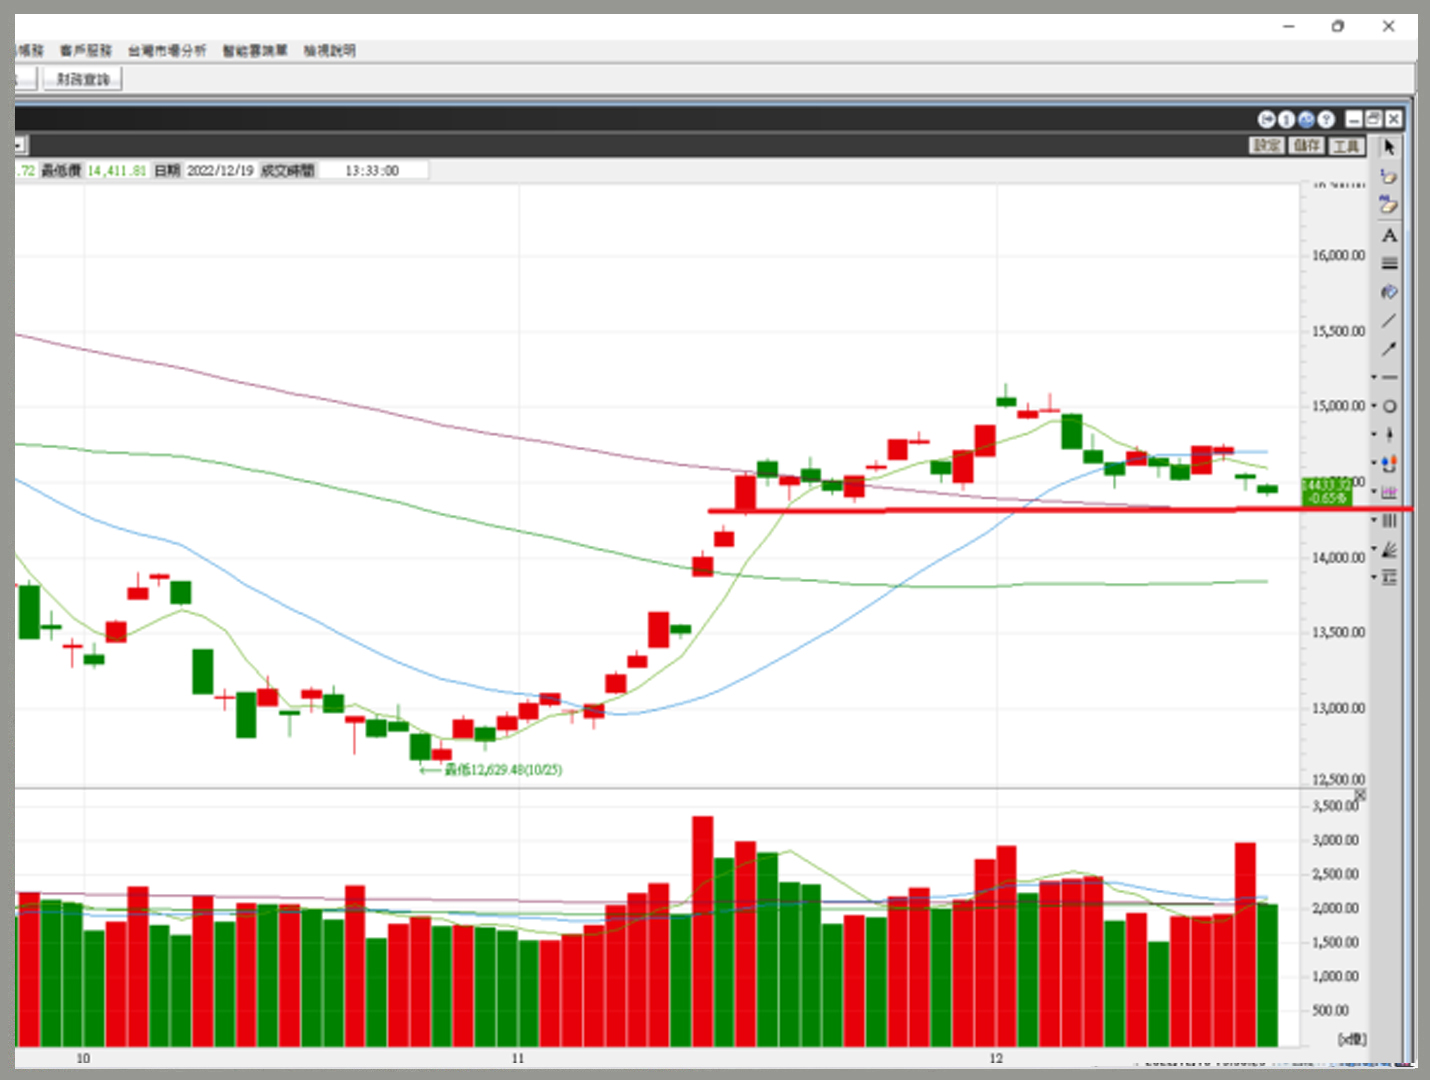Click the time field showing 13:33:00

click(x=372, y=171)
